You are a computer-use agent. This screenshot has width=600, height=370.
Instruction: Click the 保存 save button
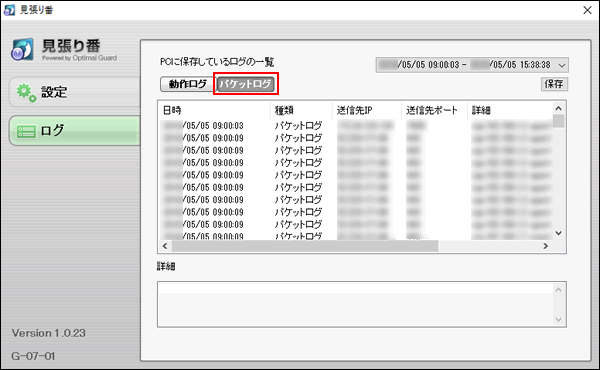[554, 84]
